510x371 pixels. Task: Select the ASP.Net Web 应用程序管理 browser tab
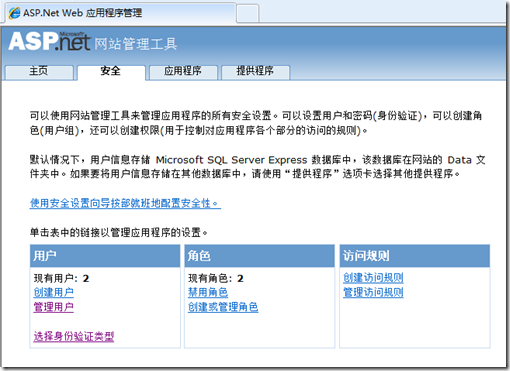121,13
